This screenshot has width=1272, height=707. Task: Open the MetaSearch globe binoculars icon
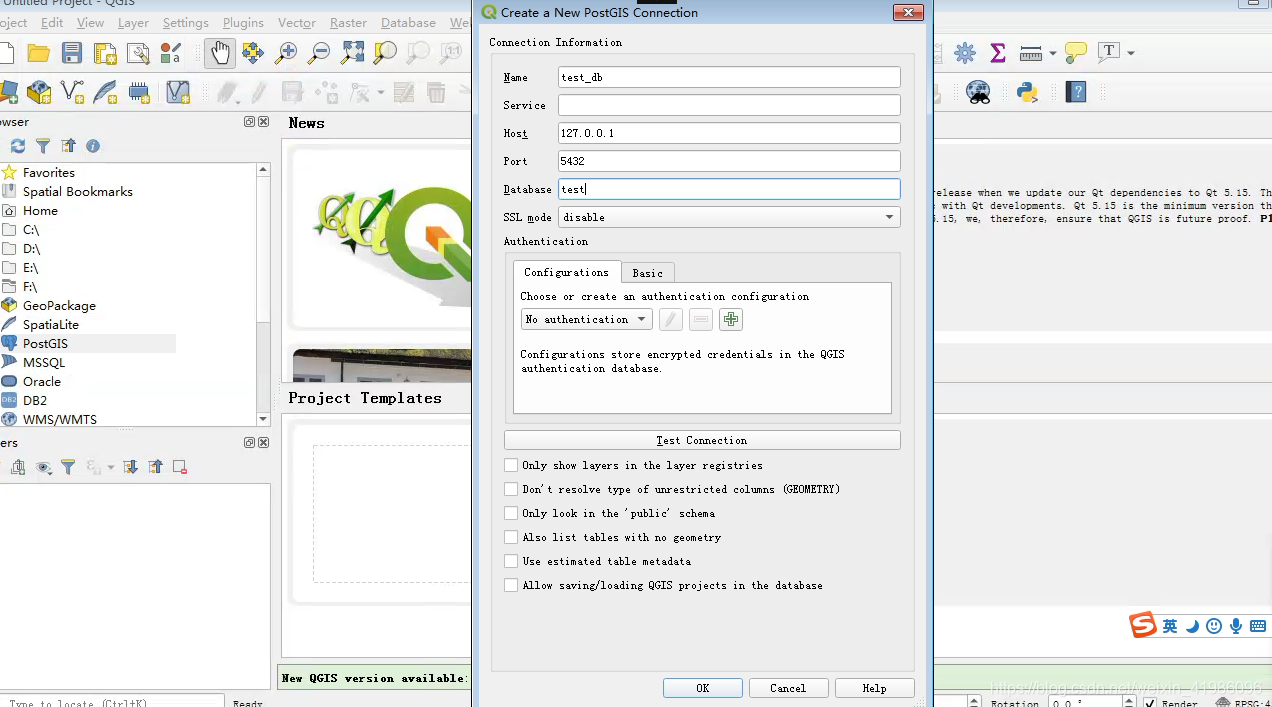tap(978, 93)
